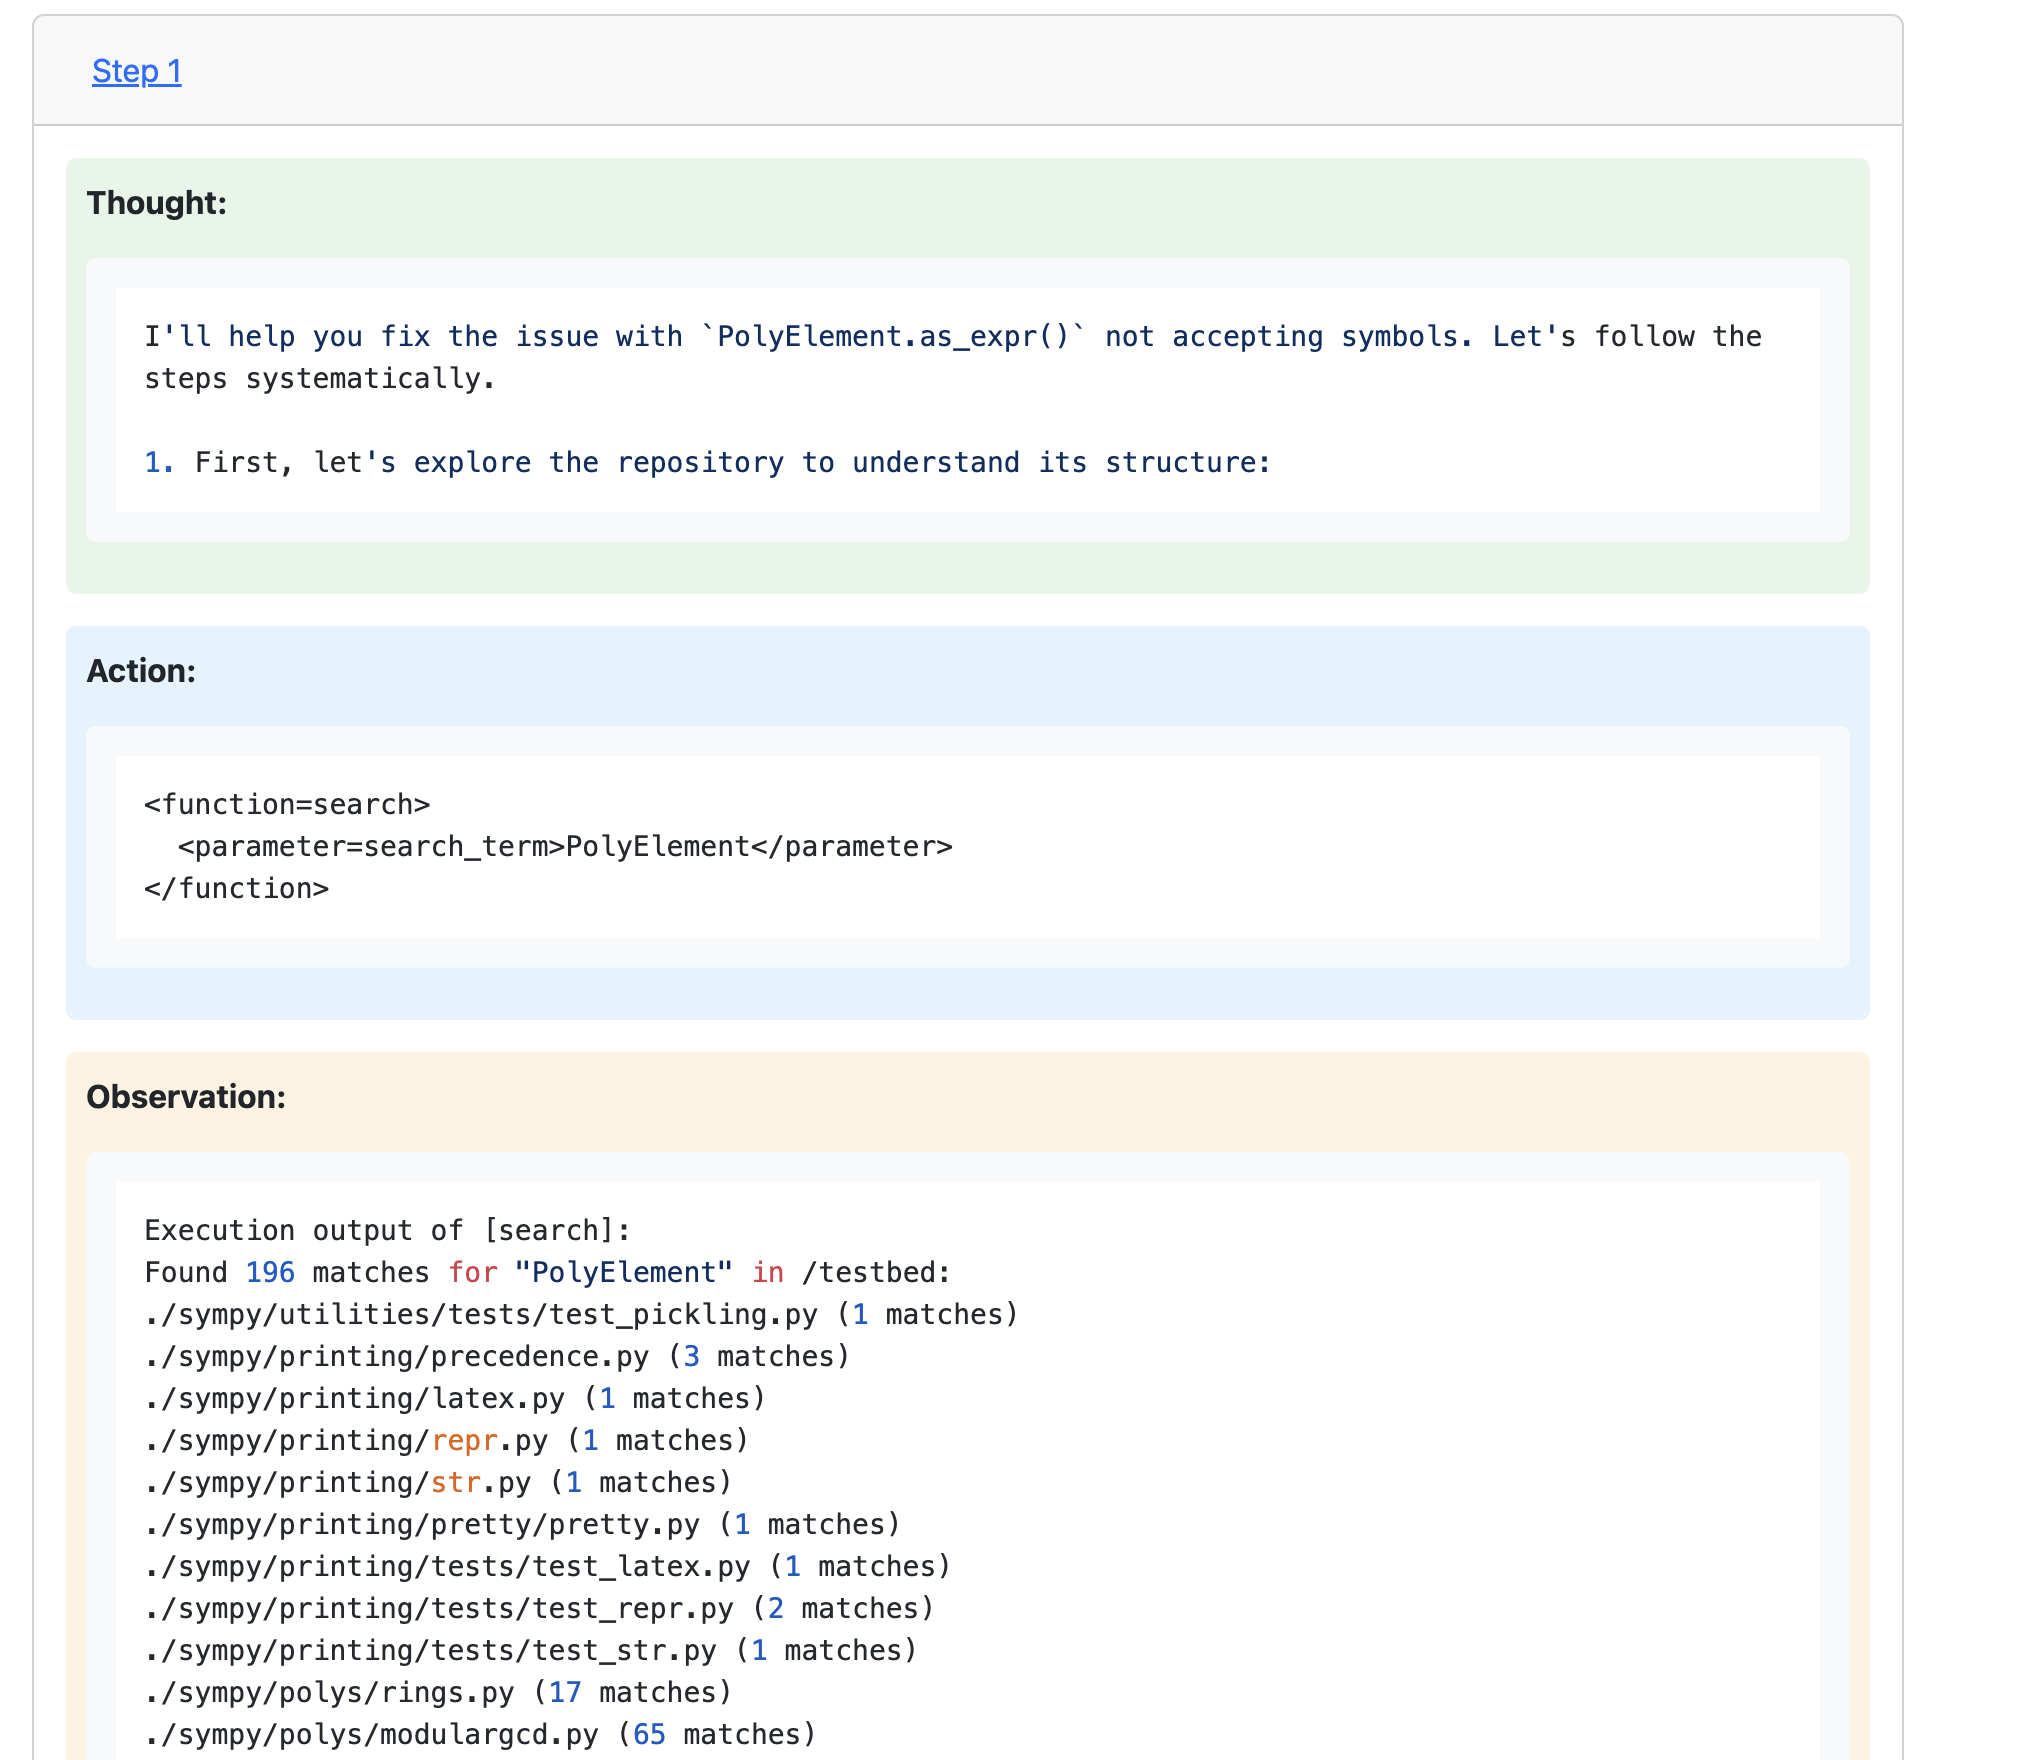The height and width of the screenshot is (1760, 2020).
Task: Click the Execution output of [search] line
Action: (x=388, y=1231)
